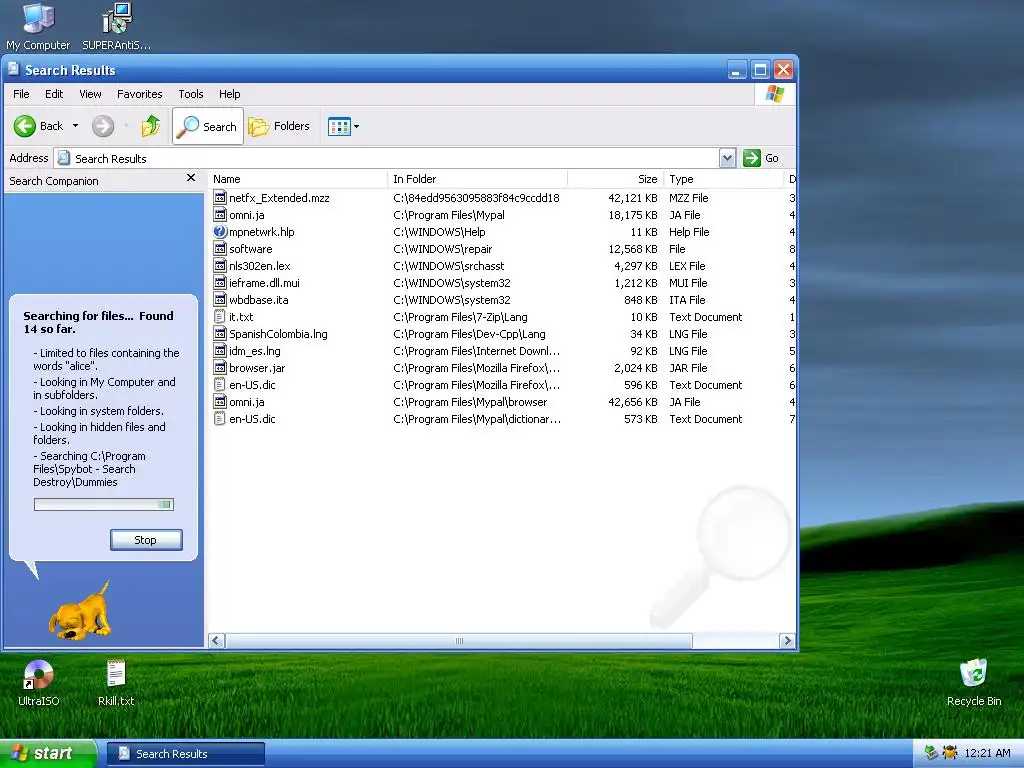Click the search progress bar
Screen dimensions: 1024x768
104,504
